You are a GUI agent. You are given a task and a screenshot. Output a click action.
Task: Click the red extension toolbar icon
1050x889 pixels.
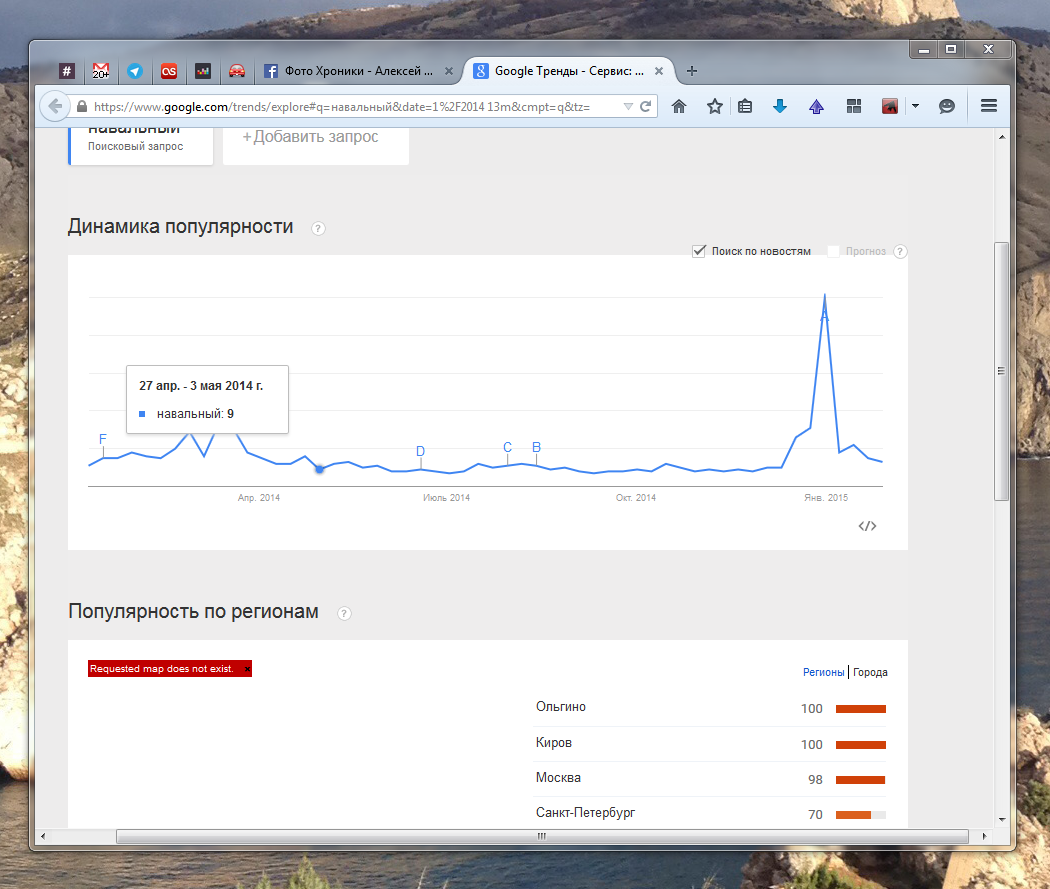click(889, 106)
